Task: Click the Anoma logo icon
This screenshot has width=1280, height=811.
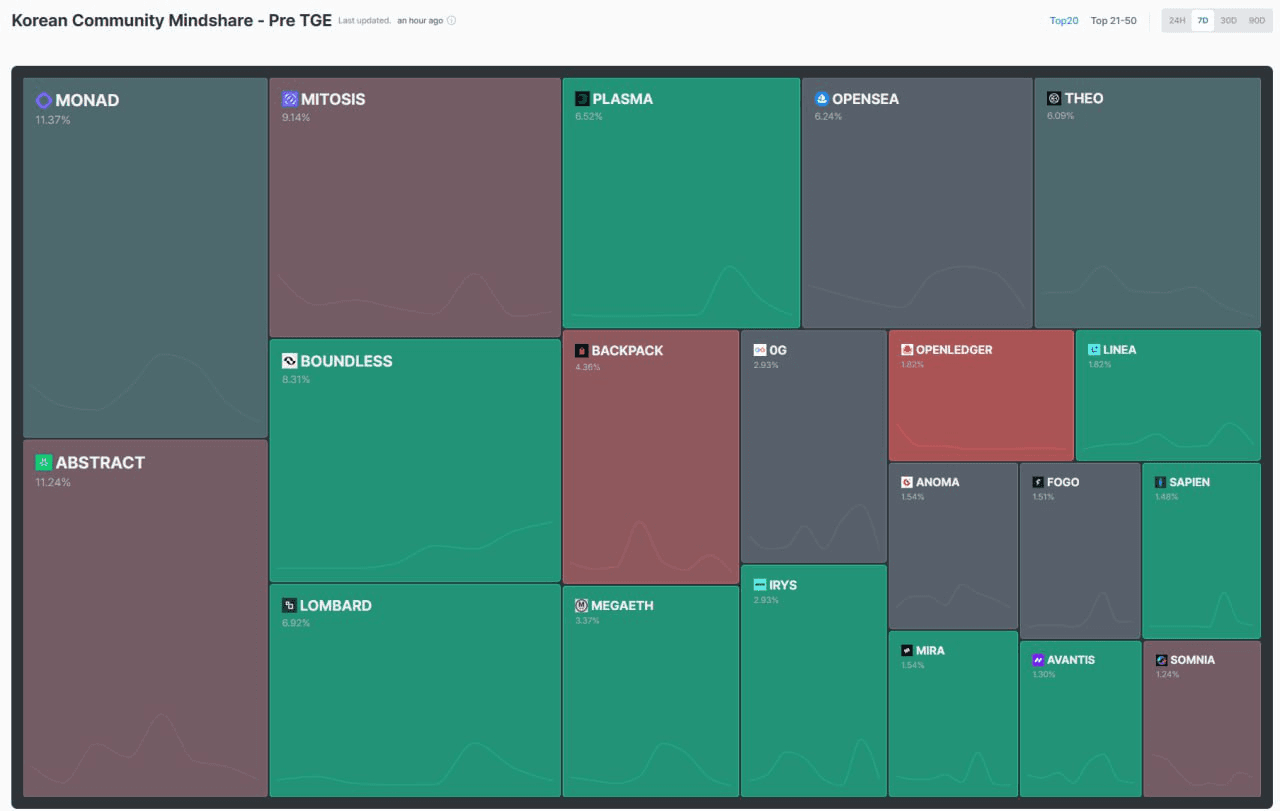Action: [x=907, y=482]
